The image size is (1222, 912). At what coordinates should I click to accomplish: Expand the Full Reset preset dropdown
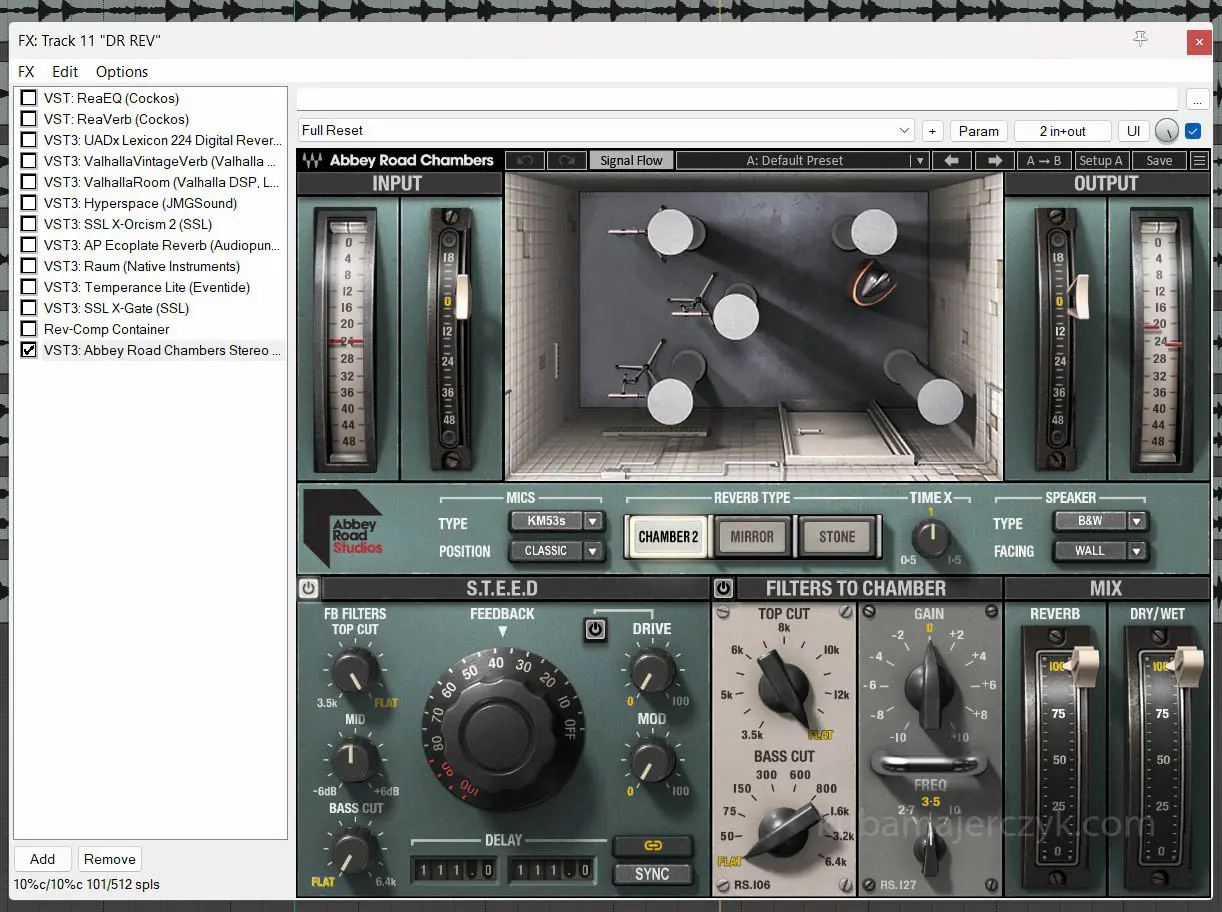tap(904, 131)
